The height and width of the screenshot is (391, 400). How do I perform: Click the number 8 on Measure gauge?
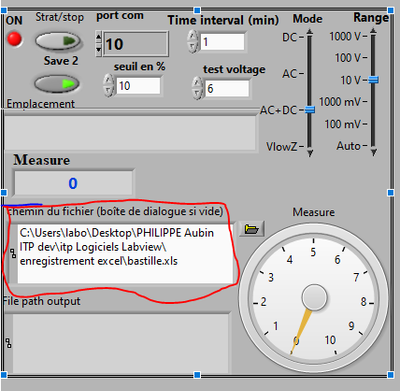(x=363, y=302)
